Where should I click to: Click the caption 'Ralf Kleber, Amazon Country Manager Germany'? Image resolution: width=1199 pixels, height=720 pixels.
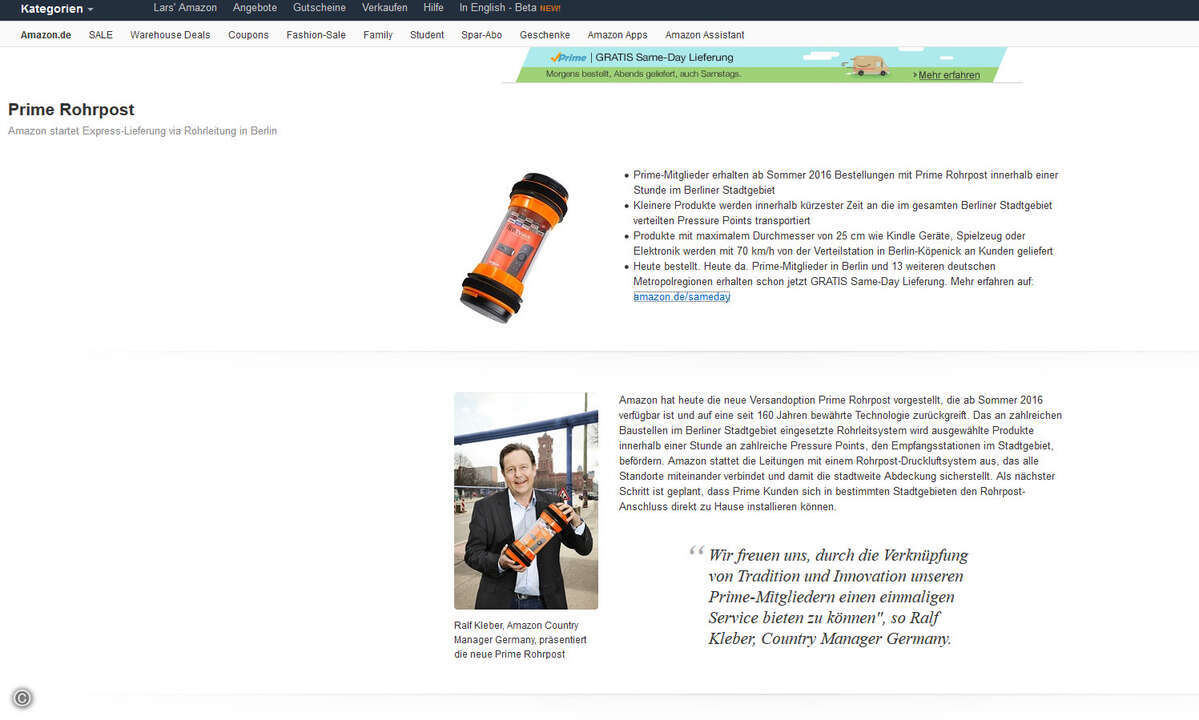click(520, 640)
